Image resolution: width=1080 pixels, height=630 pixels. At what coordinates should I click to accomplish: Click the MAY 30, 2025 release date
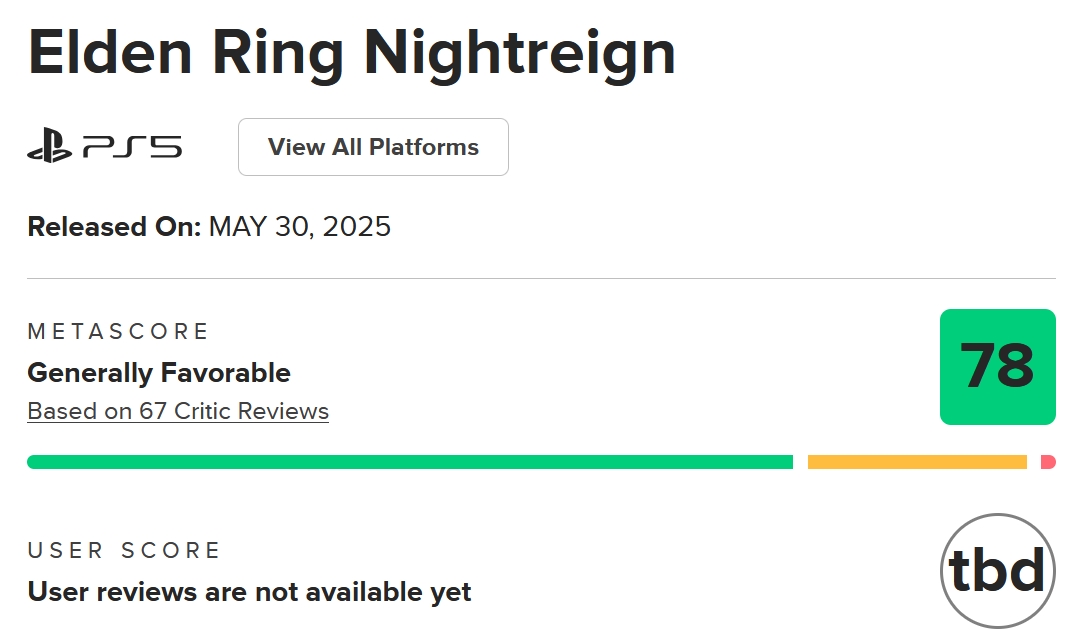tap(300, 227)
